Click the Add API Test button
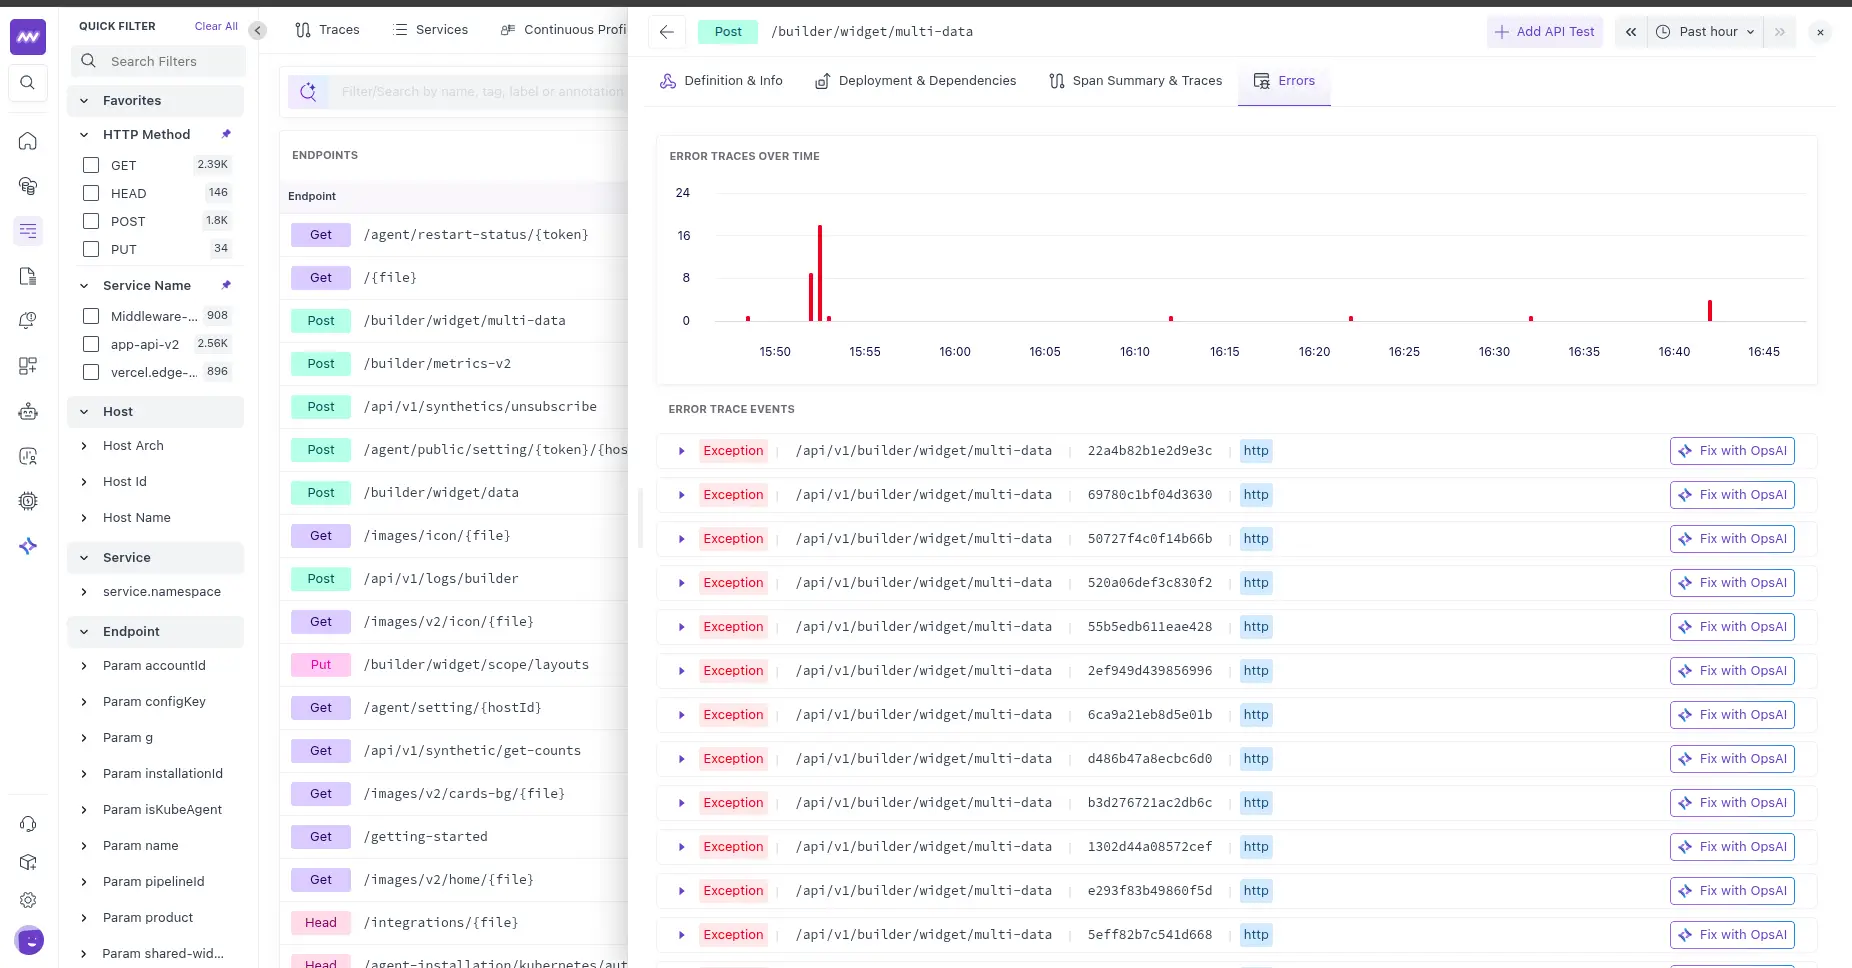 [x=1544, y=32]
